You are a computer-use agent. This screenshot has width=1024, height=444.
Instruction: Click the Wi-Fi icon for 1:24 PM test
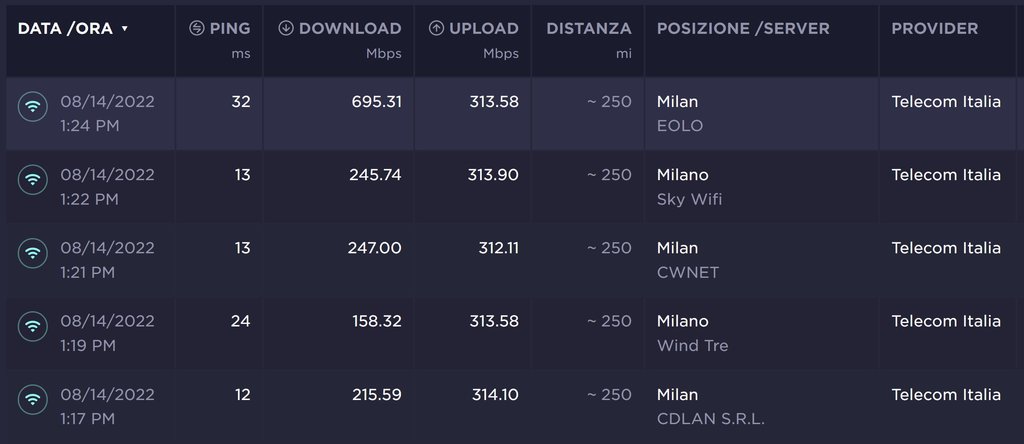tap(33, 106)
